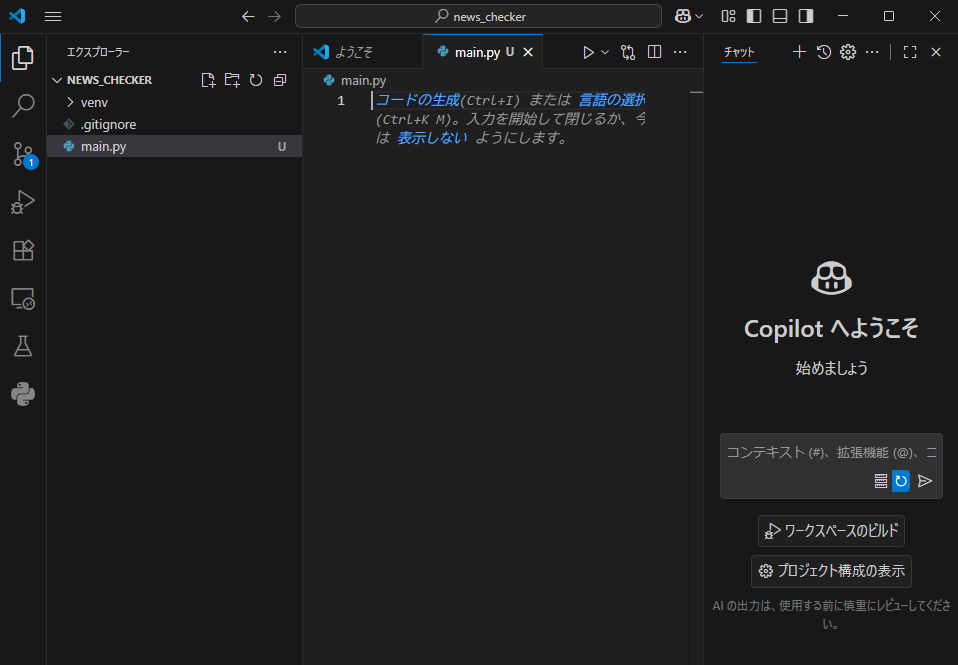Open the Testing flask view
Image resolution: width=958 pixels, height=665 pixels.
click(23, 346)
